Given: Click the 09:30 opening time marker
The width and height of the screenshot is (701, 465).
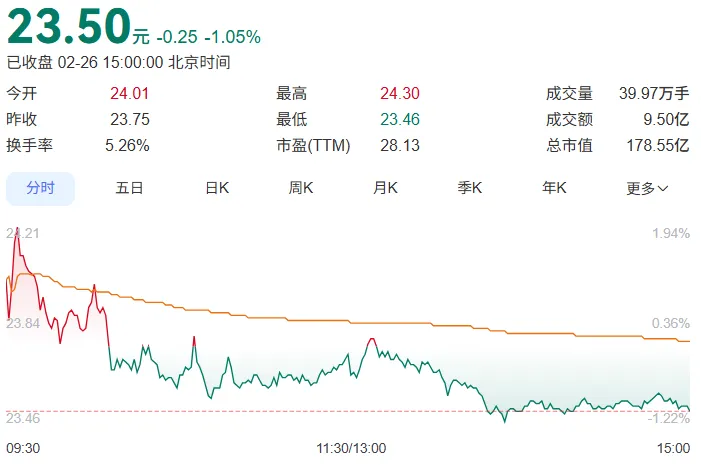Looking at the screenshot, I should tap(23, 448).
